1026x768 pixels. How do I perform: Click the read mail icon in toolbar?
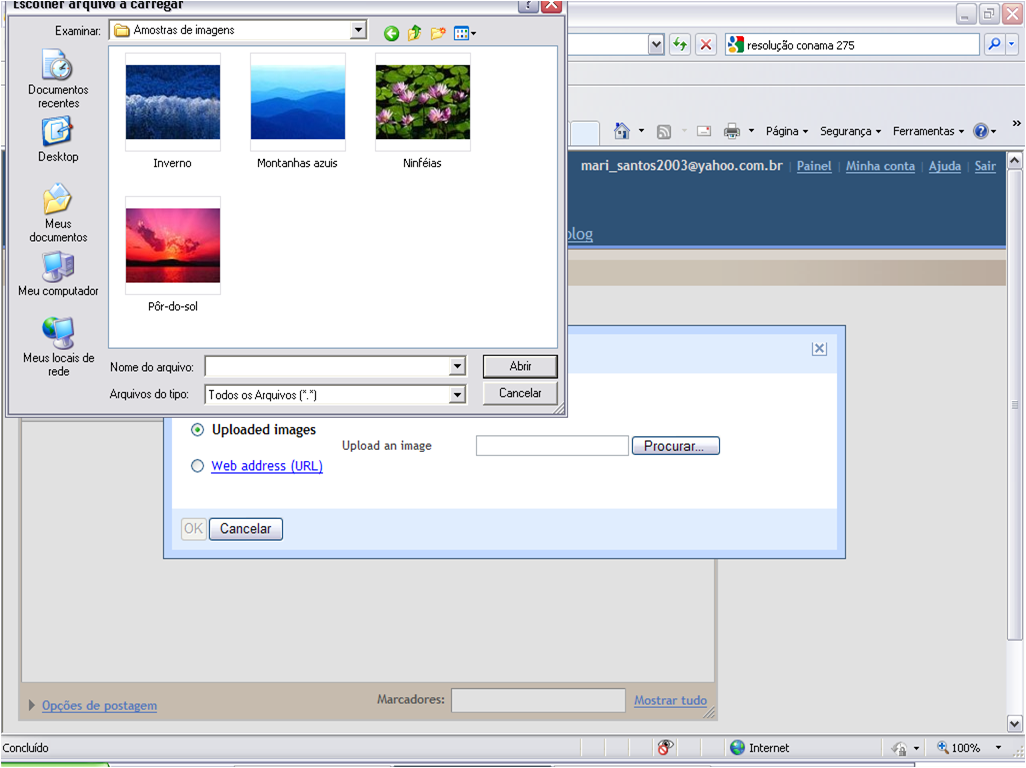coord(704,131)
